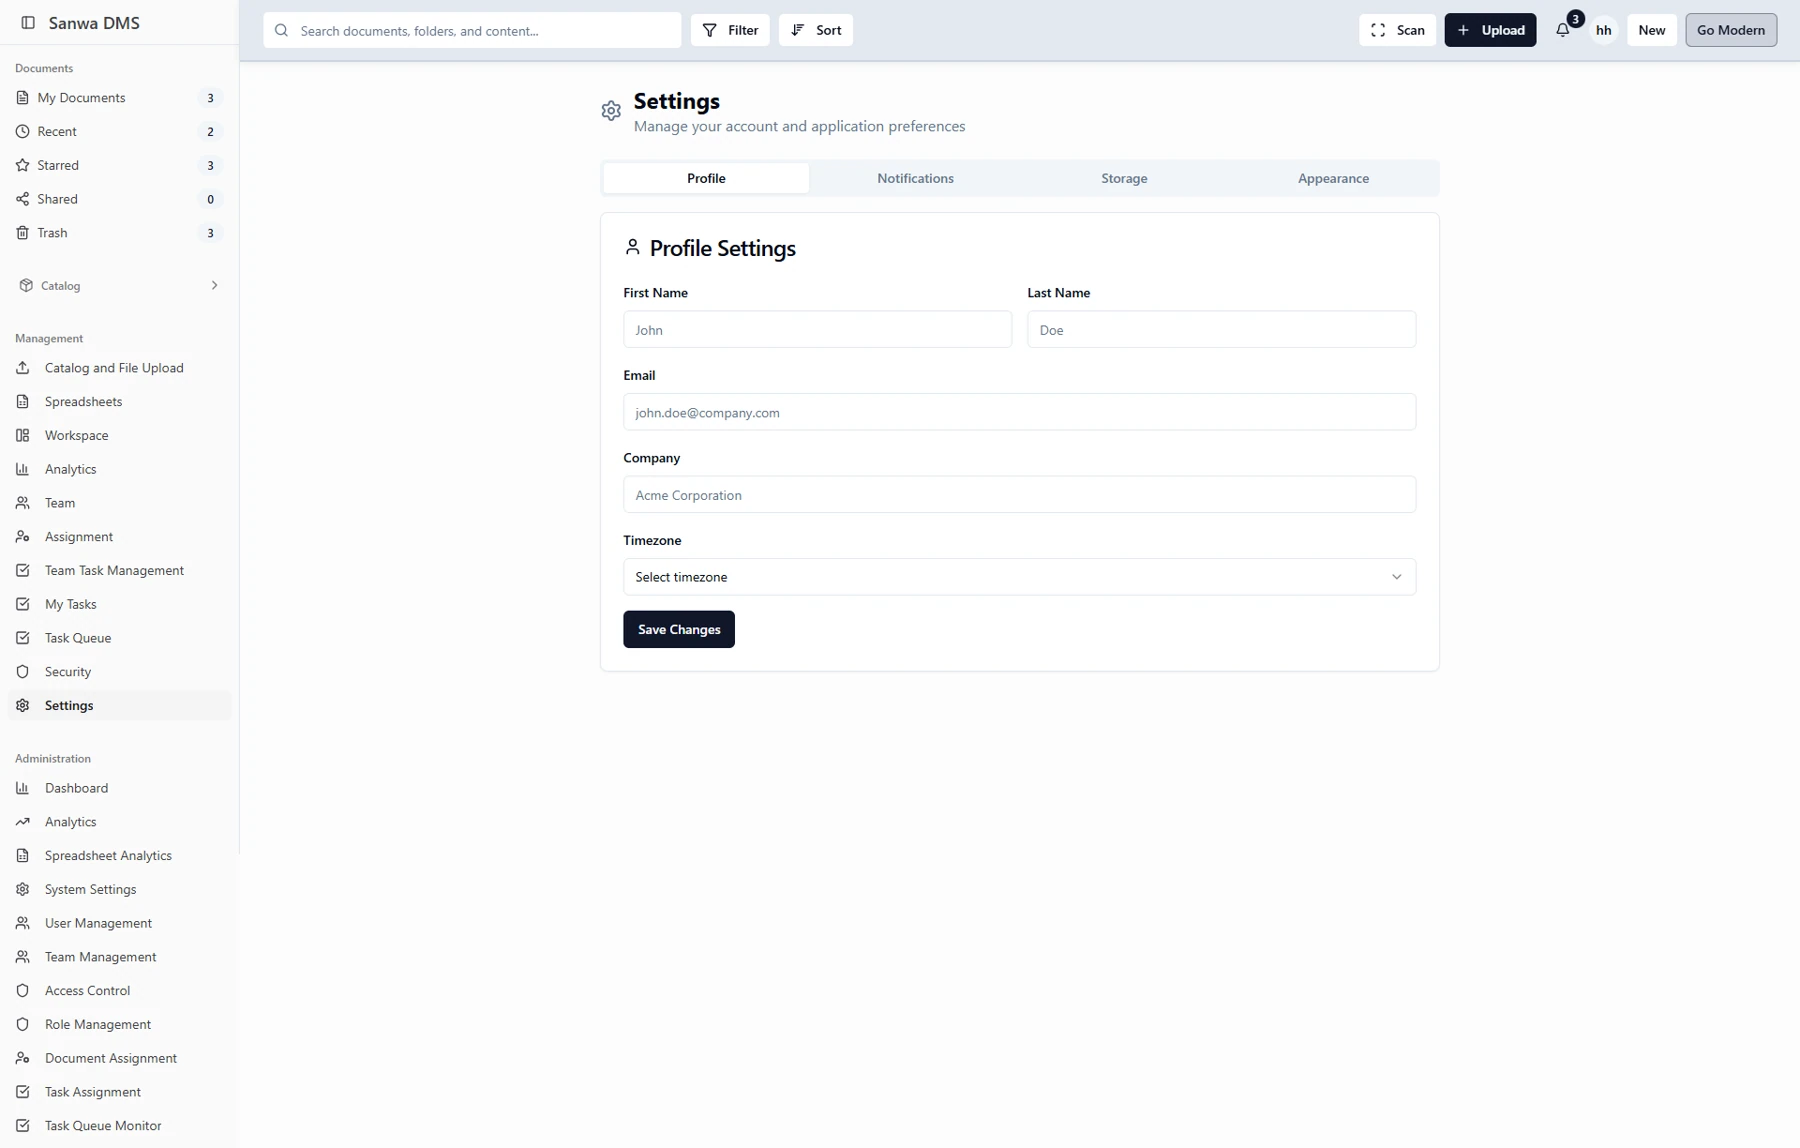
Task: Open System Settings in Administration
Action: pos(120,889)
